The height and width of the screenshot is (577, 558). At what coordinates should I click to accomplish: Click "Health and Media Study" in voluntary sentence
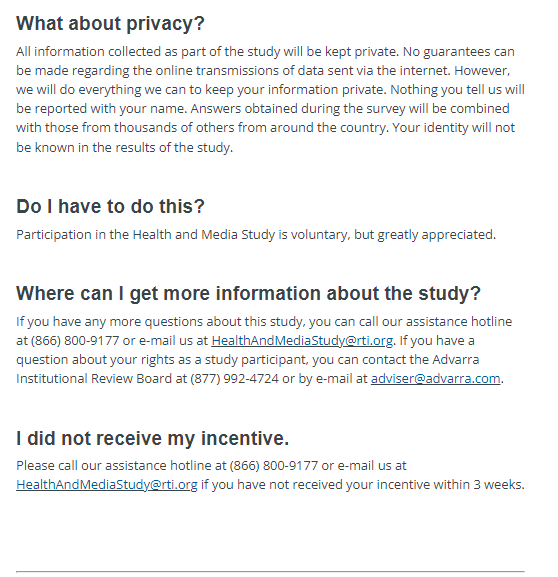tap(204, 235)
